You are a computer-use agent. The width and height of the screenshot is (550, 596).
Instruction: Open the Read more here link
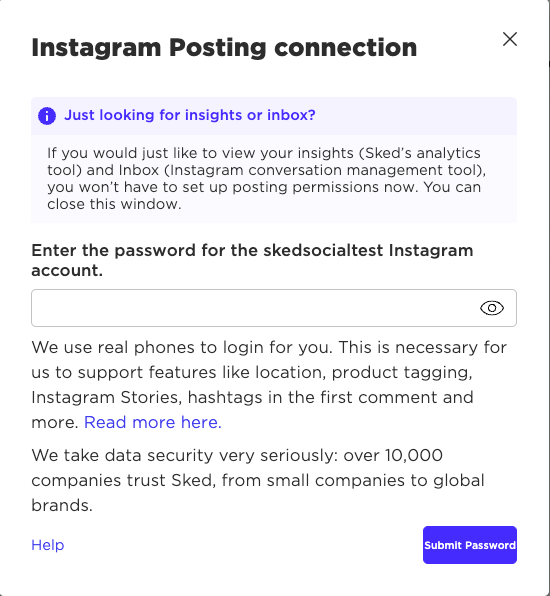point(153,422)
